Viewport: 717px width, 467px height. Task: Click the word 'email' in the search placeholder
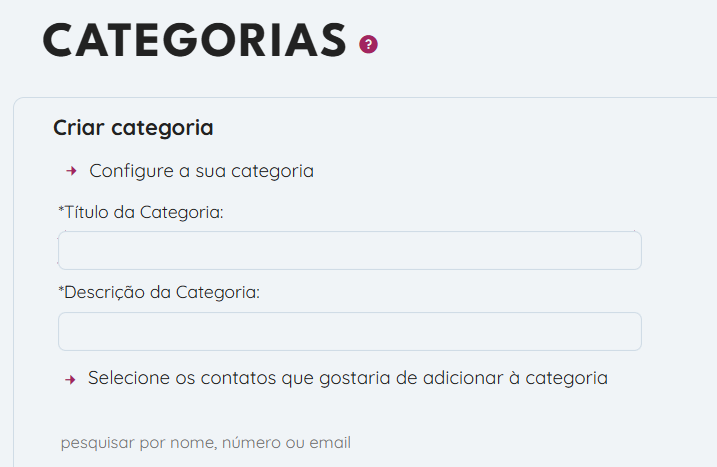coord(331,442)
